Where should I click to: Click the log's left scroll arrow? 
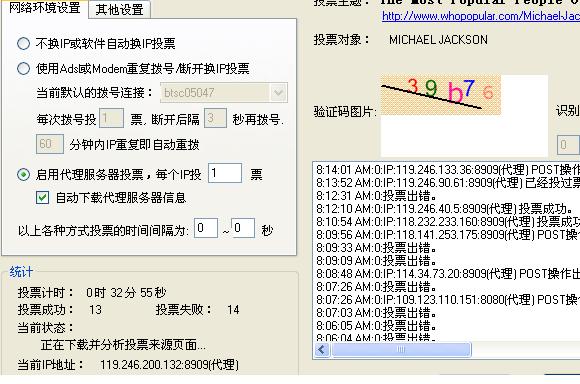coord(322,350)
